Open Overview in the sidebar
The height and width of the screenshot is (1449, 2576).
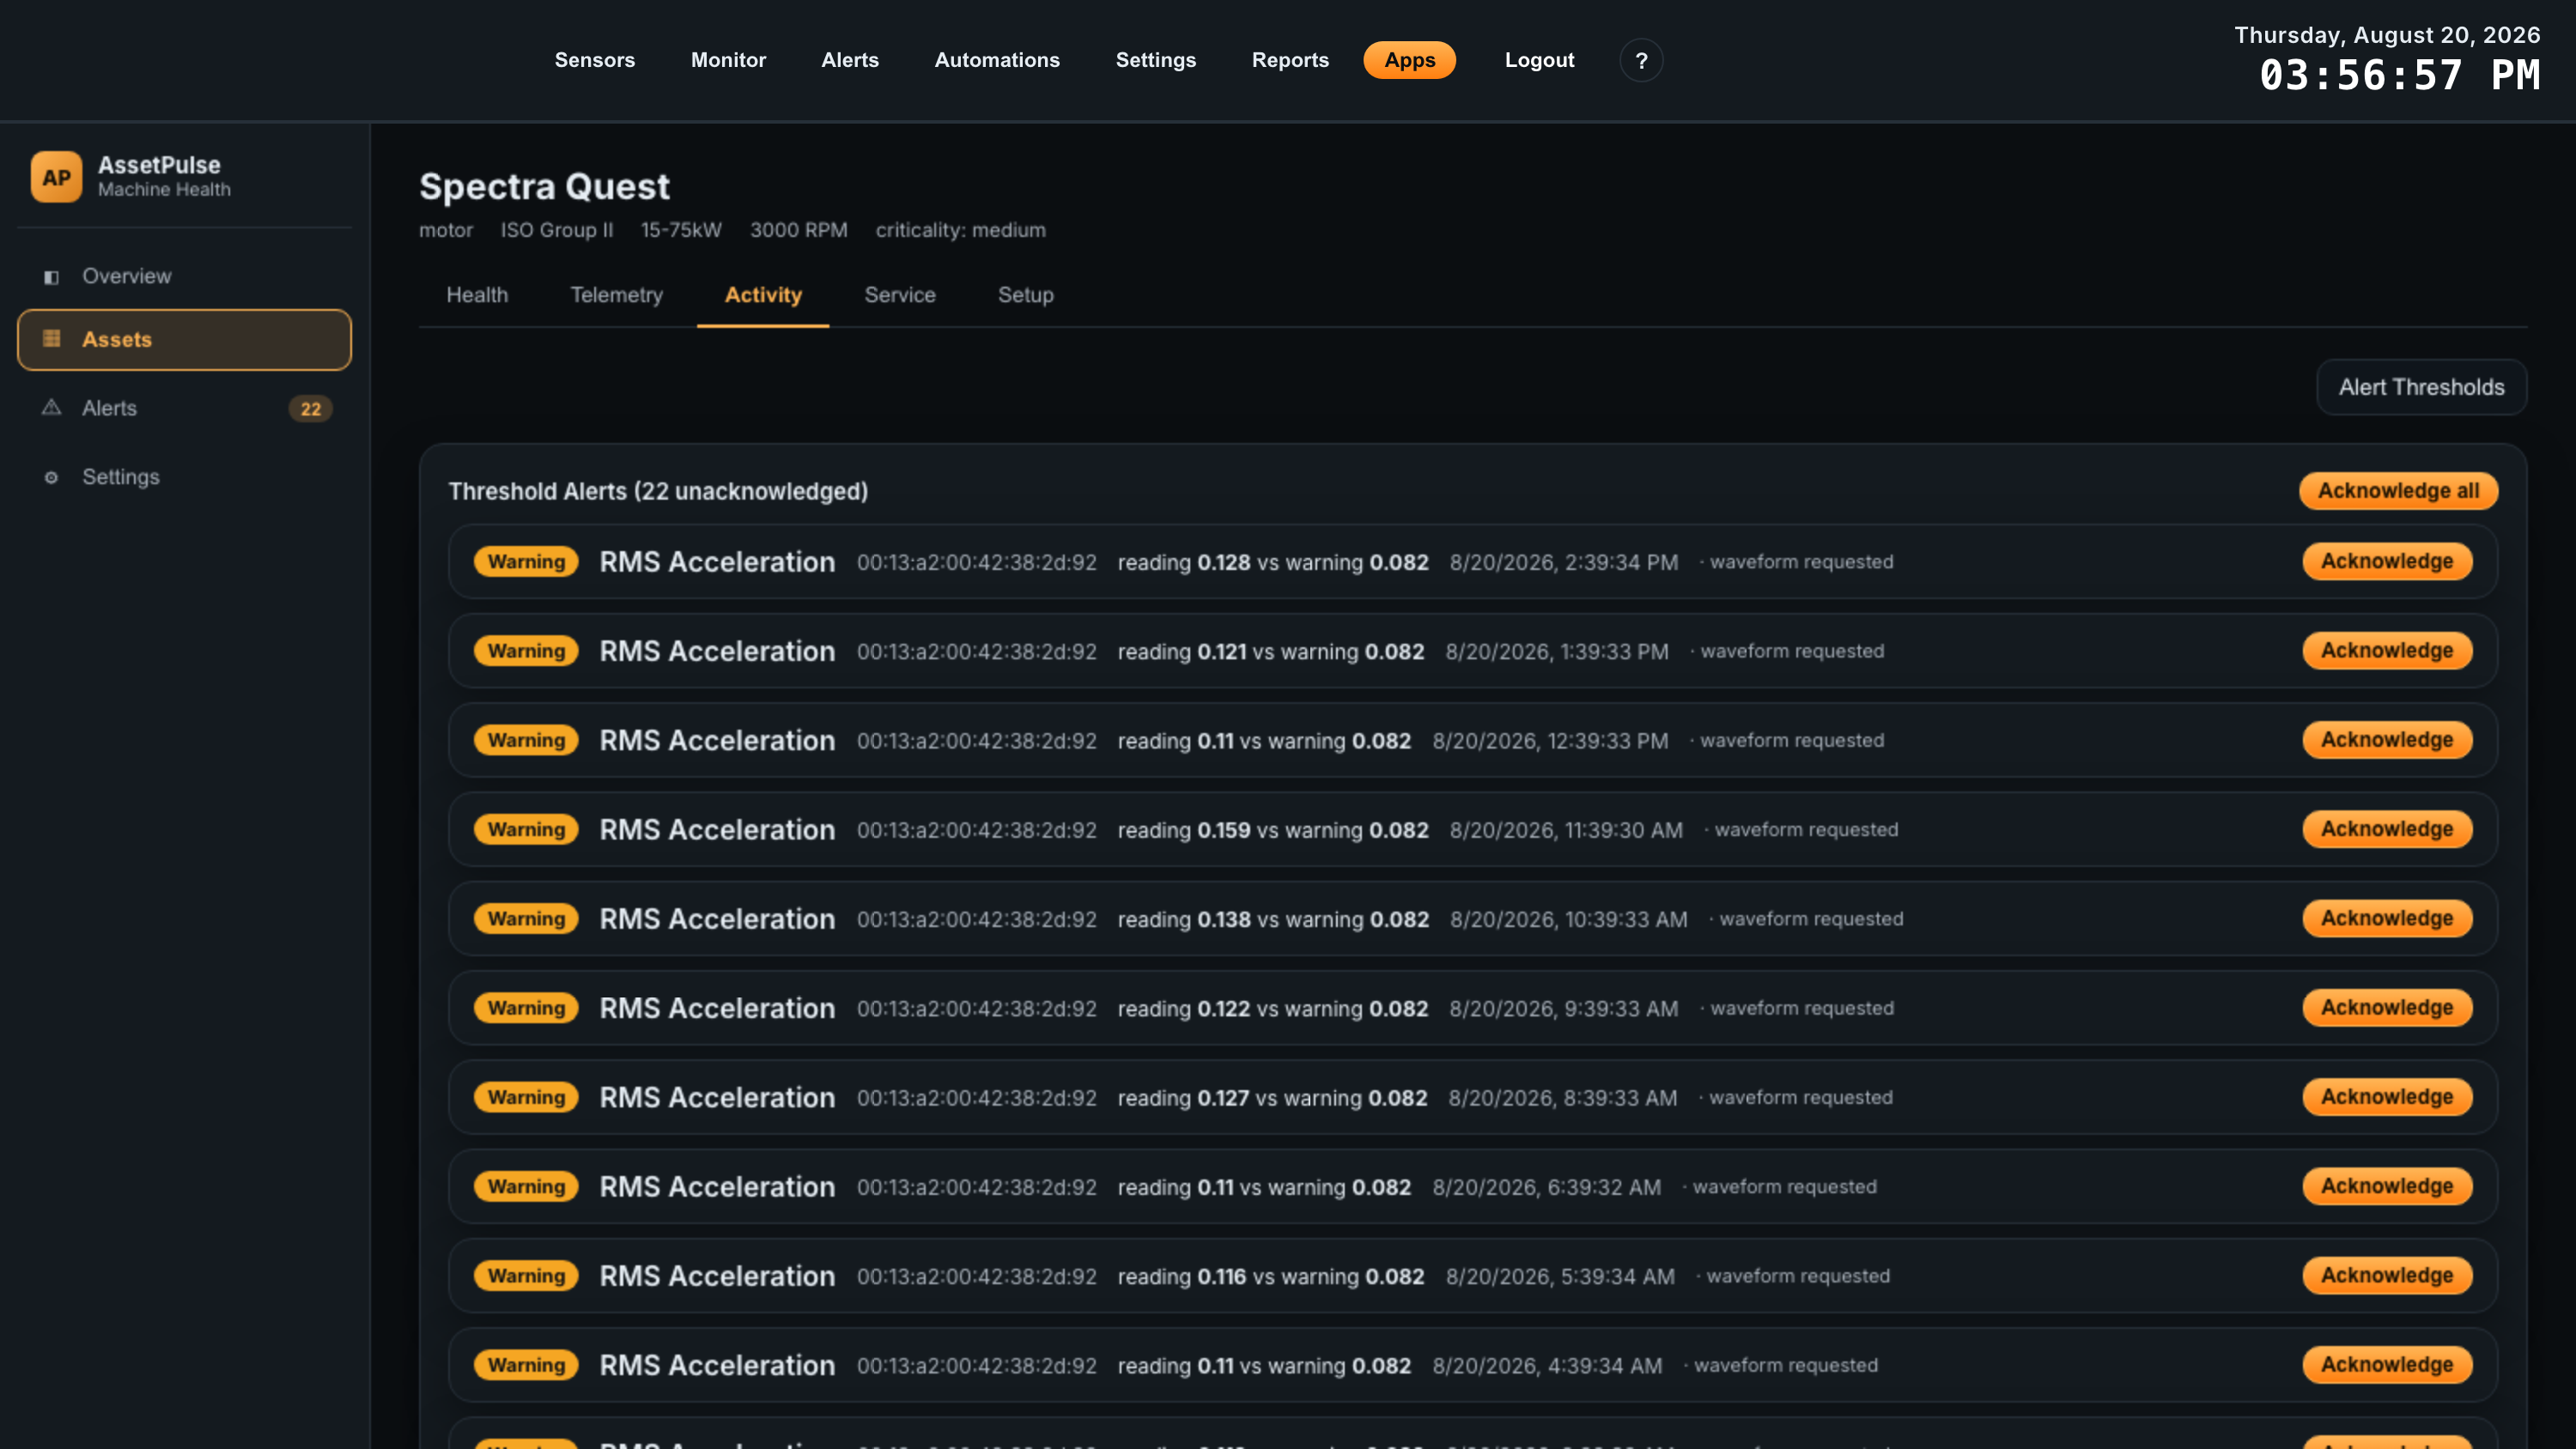tap(184, 276)
